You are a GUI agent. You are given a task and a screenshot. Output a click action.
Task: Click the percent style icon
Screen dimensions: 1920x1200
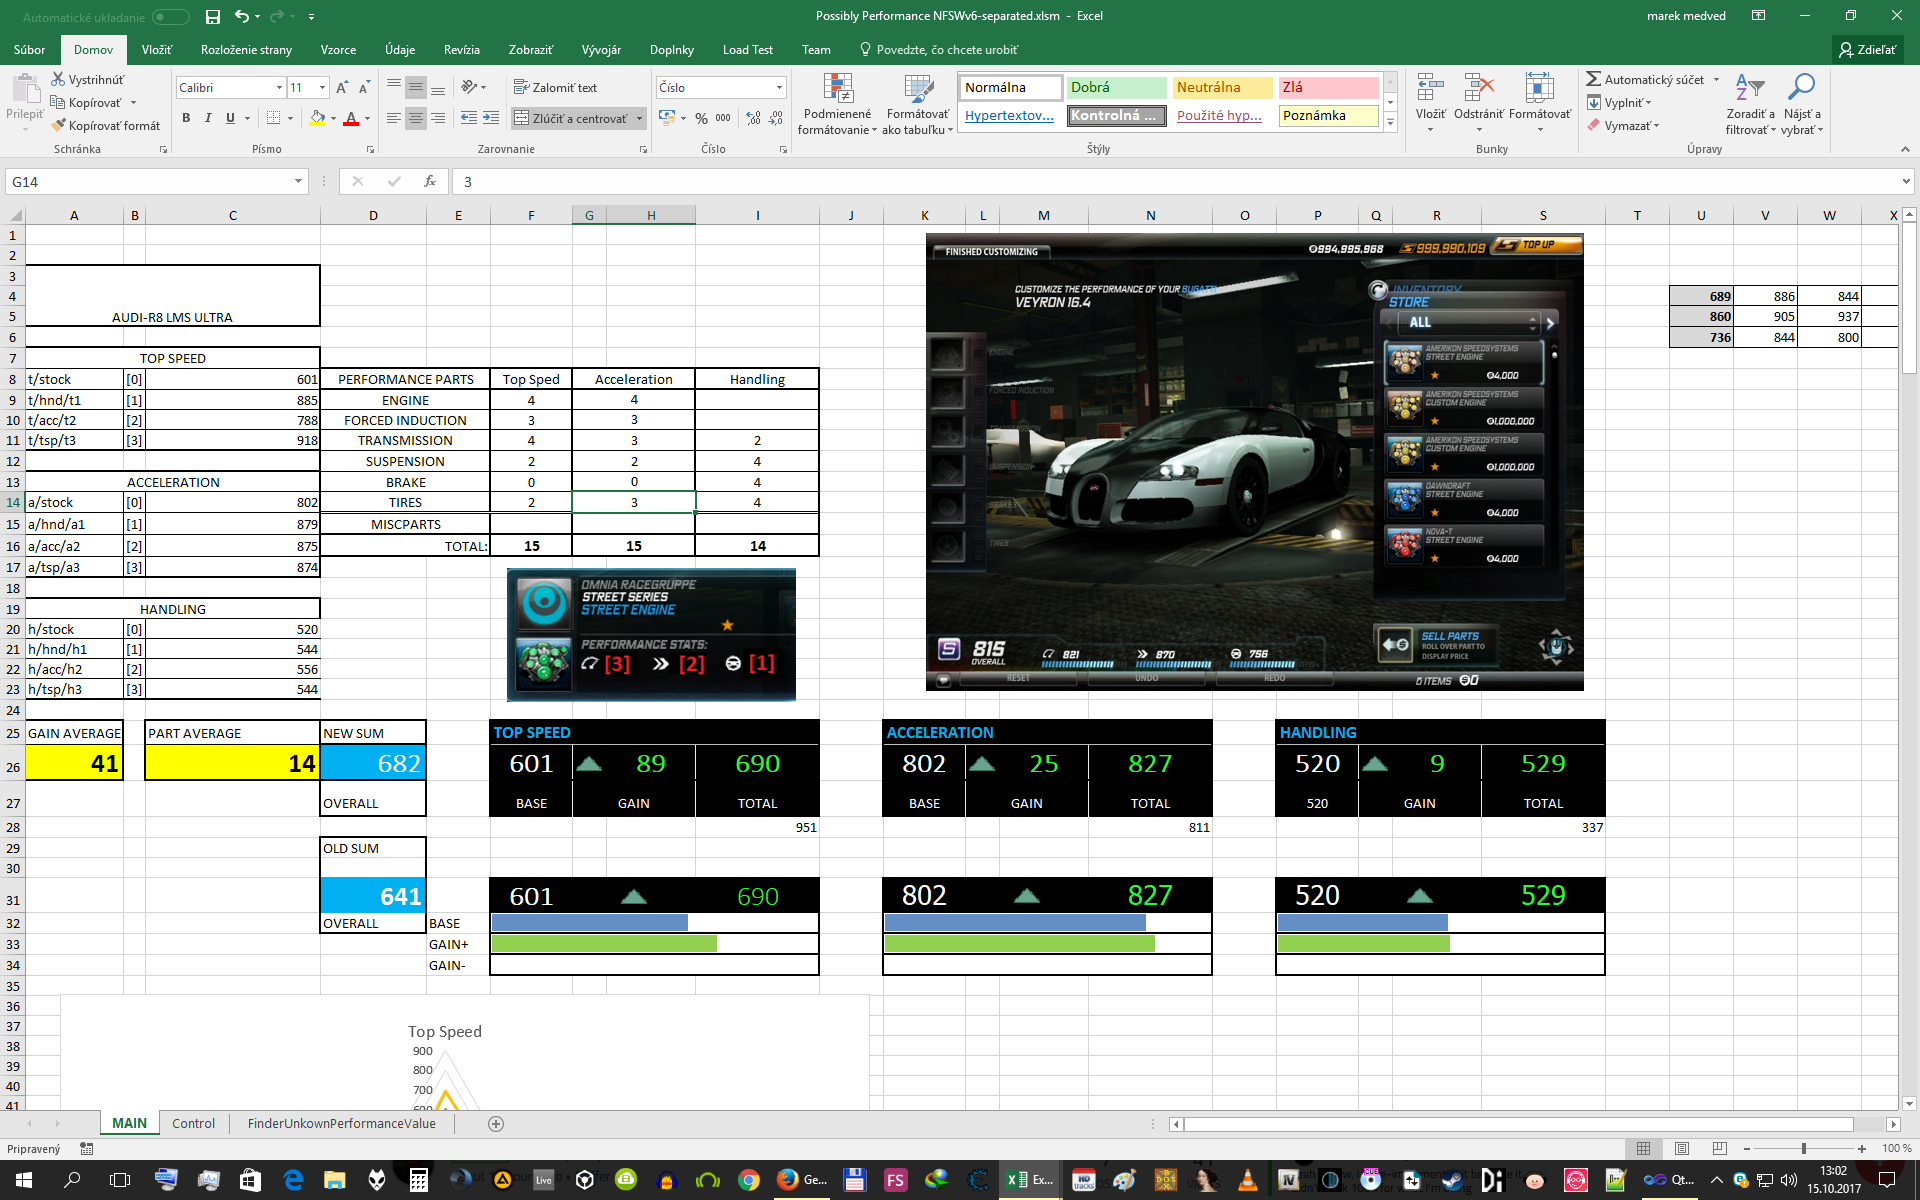click(701, 118)
